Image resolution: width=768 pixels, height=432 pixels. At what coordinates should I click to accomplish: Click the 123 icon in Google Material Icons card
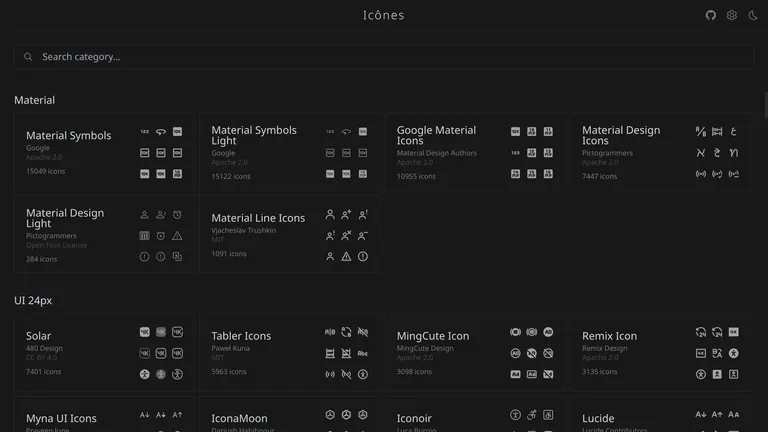tap(515, 153)
